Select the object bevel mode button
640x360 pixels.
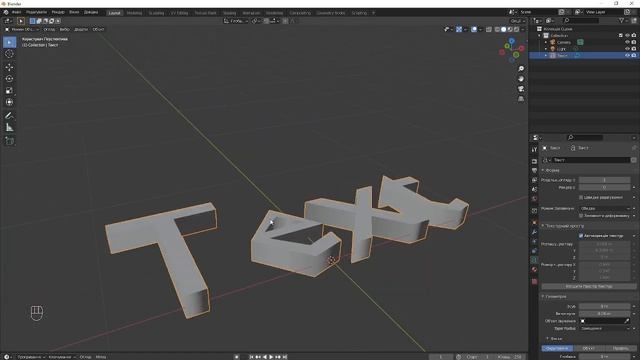tap(589, 348)
